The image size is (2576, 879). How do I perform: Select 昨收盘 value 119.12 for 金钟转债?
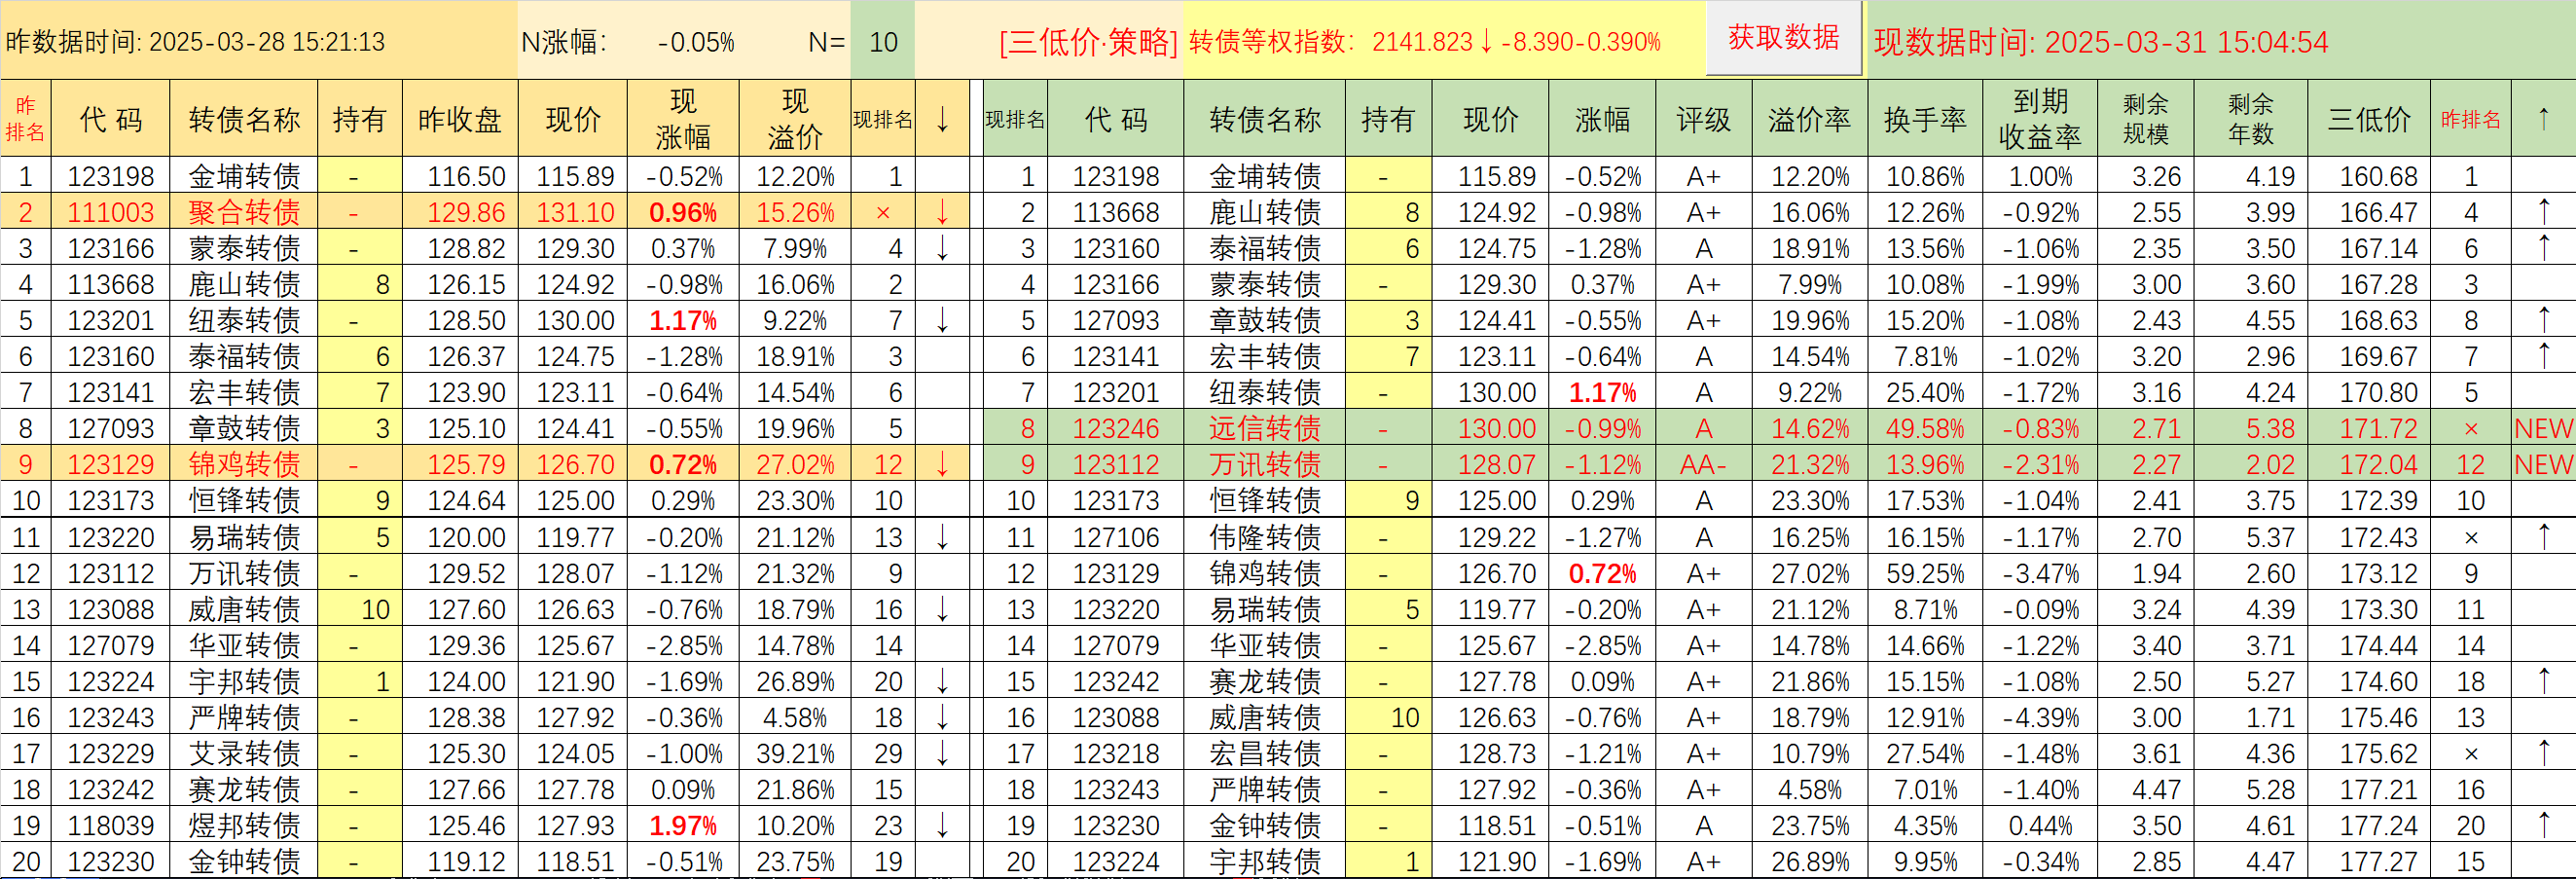click(466, 862)
